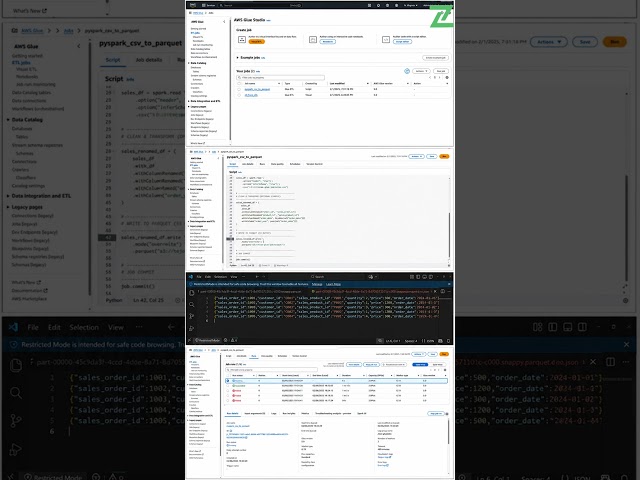
Task: Expand the Example jobs section
Action: point(237,58)
